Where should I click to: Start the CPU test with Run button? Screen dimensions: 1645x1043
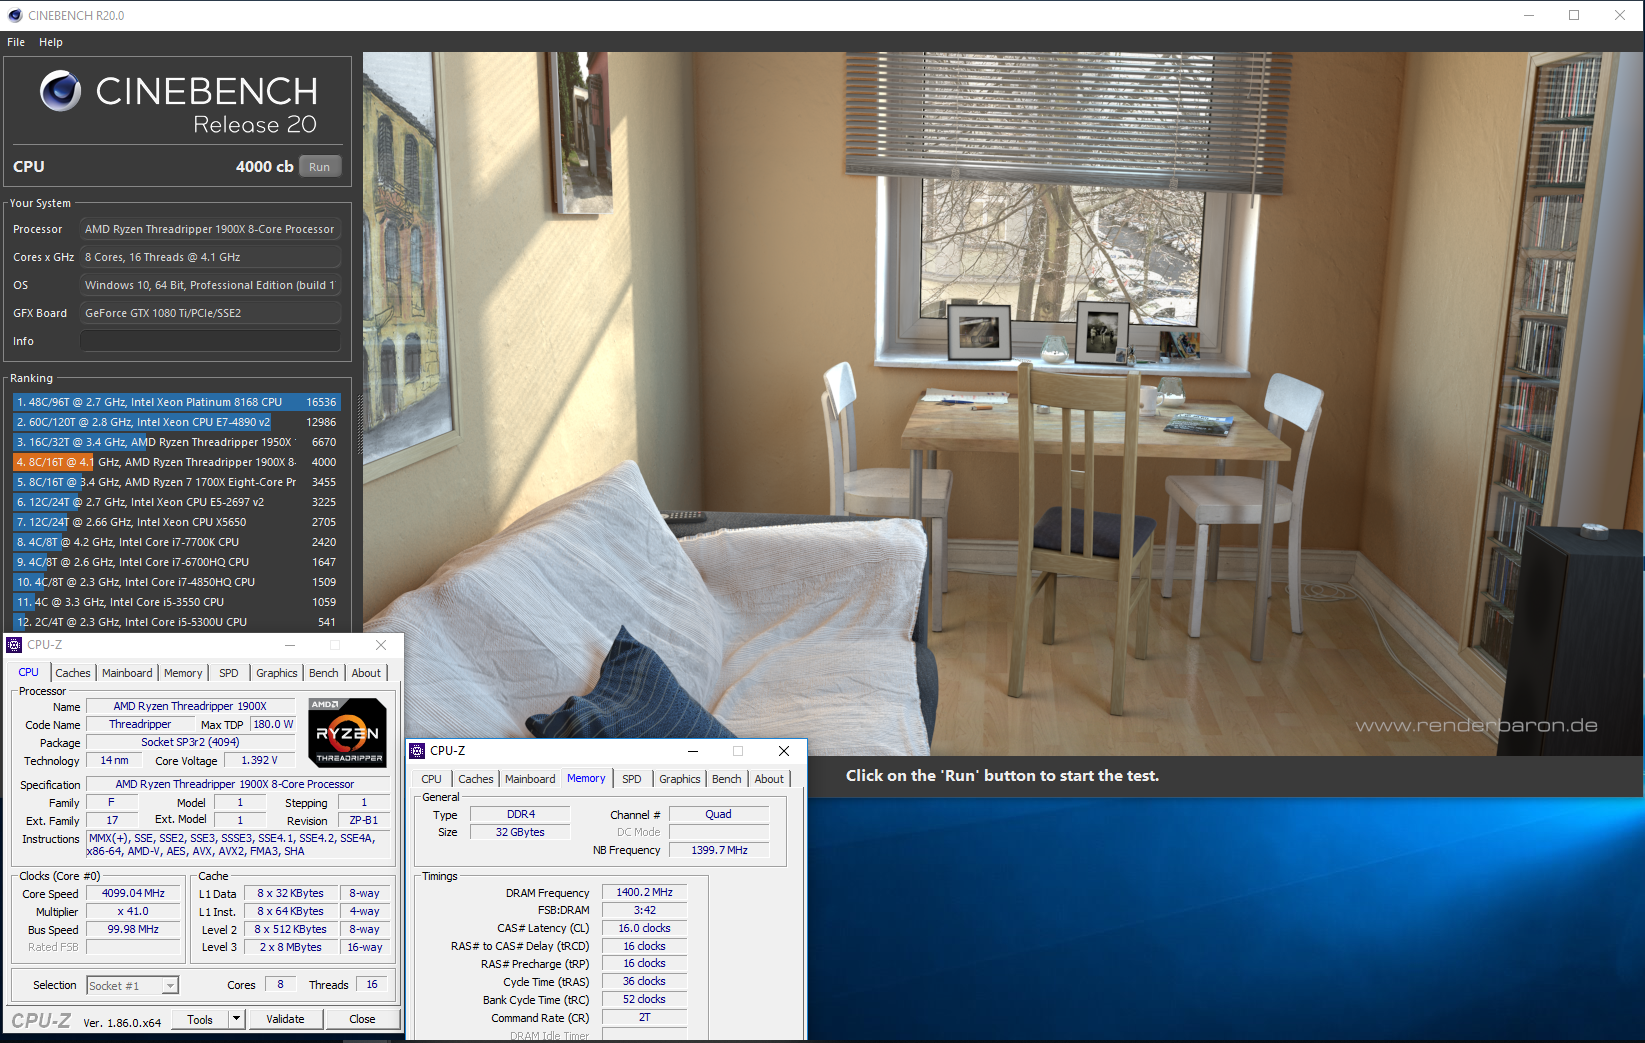coord(319,167)
